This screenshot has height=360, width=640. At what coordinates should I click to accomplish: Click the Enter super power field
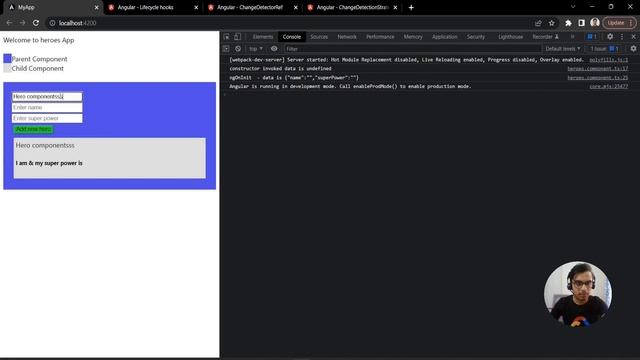(x=47, y=118)
